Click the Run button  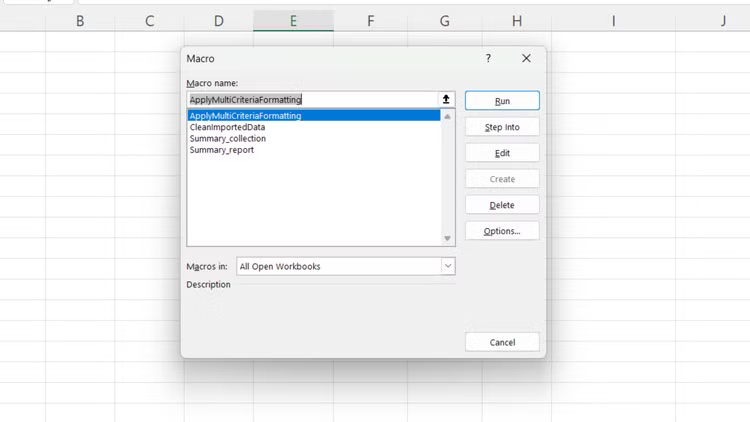click(x=502, y=101)
